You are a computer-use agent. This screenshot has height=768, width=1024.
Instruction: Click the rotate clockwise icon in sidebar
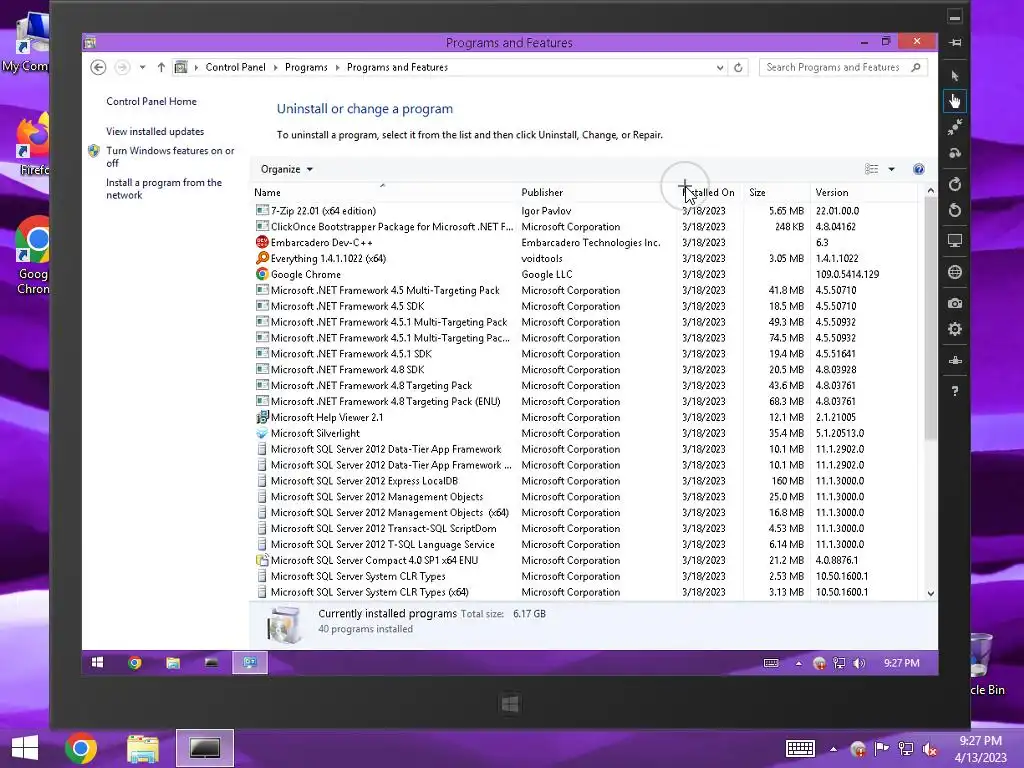(x=955, y=184)
